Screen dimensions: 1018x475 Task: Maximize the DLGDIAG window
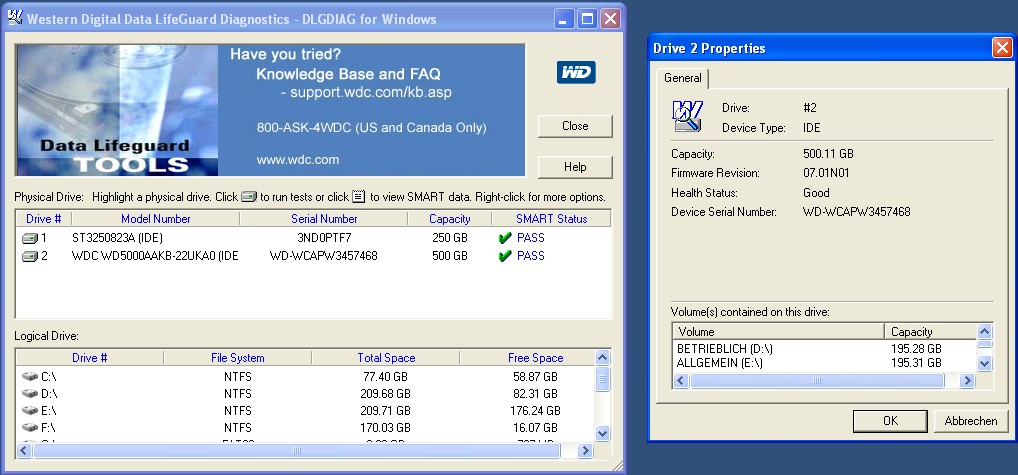(587, 19)
